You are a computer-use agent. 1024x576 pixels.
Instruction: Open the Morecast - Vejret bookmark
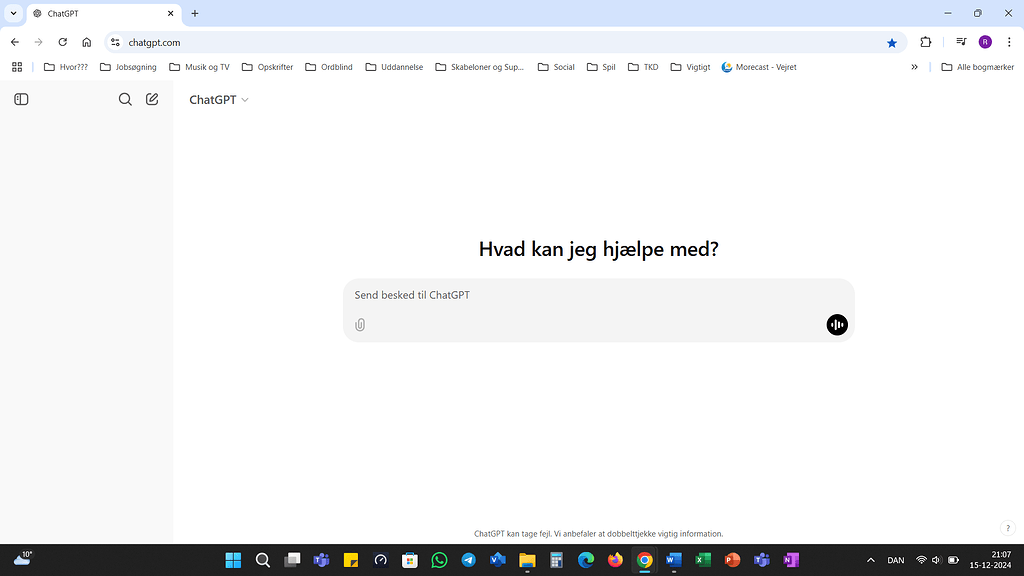click(x=759, y=67)
